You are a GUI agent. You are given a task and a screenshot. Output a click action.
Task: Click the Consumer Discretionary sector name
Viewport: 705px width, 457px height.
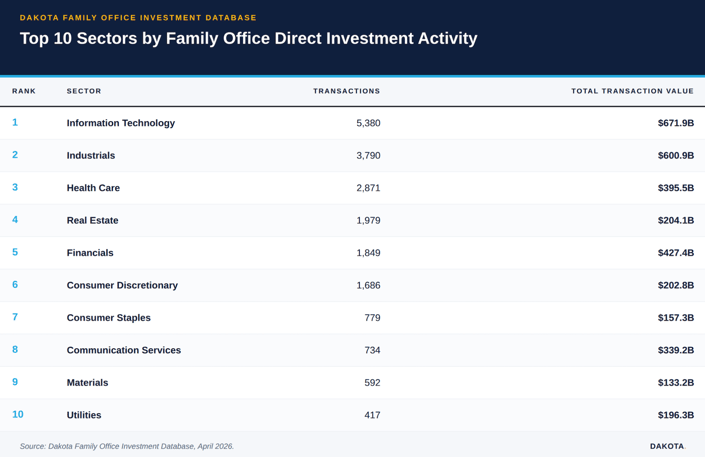click(123, 285)
